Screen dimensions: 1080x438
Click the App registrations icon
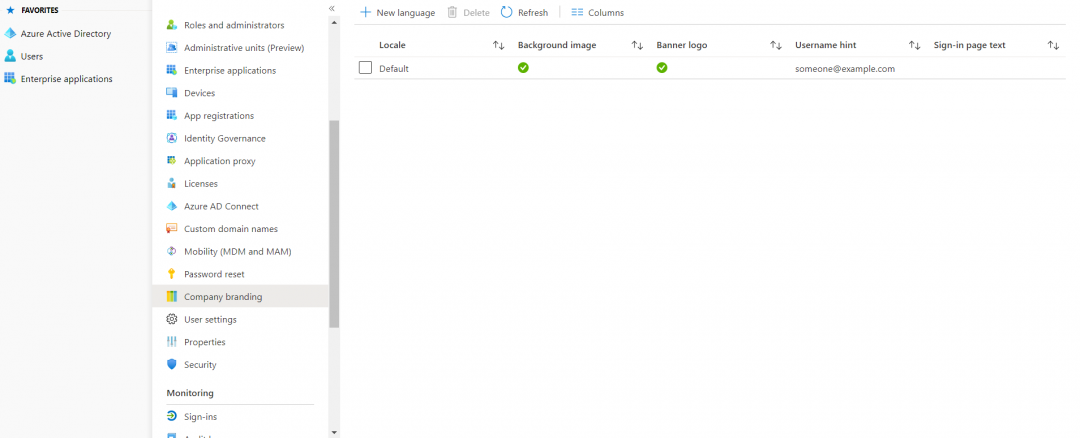coord(172,116)
